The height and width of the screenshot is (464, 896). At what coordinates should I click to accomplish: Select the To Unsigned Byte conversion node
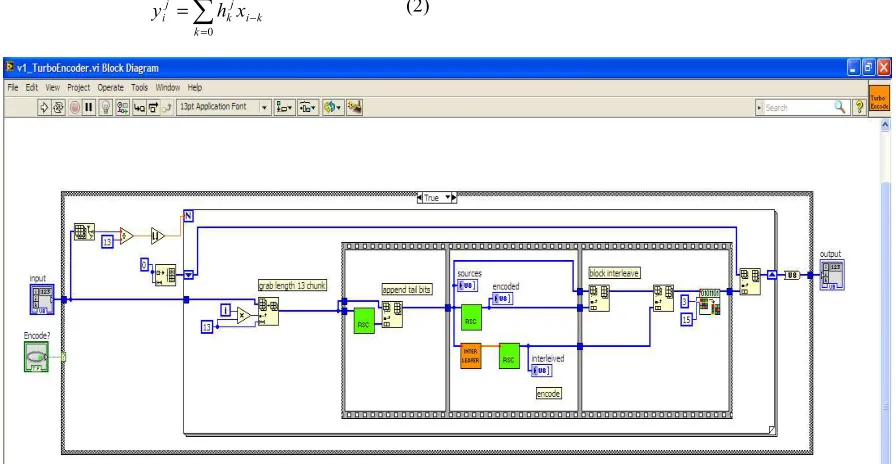click(x=792, y=275)
